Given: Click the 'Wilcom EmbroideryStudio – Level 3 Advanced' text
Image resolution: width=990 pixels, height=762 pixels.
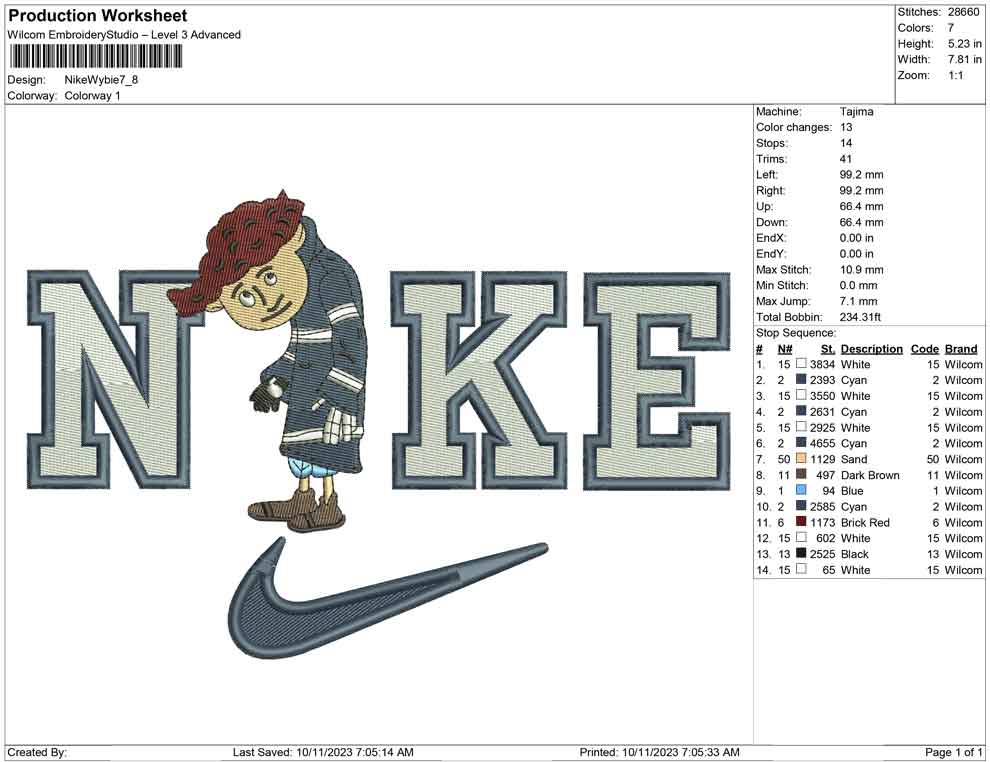Looking at the screenshot, I should point(124,35).
